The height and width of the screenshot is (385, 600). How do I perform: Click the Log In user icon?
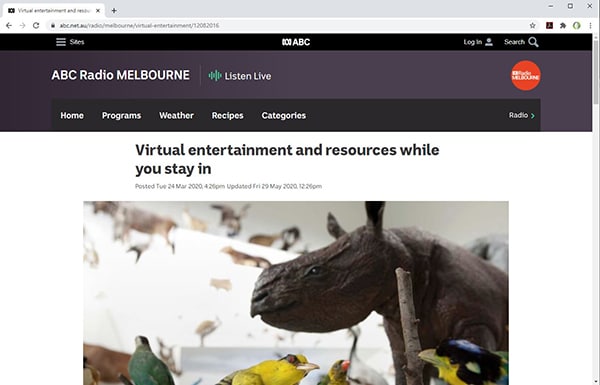click(x=489, y=42)
